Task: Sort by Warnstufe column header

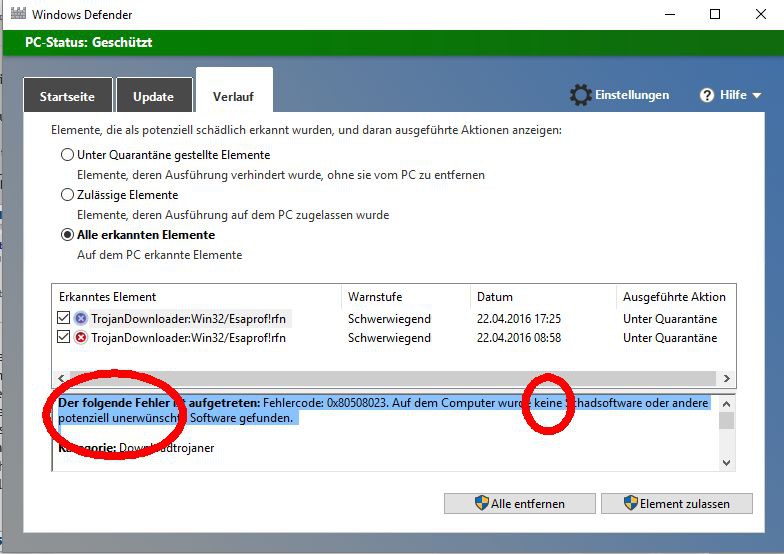Action: (406, 296)
